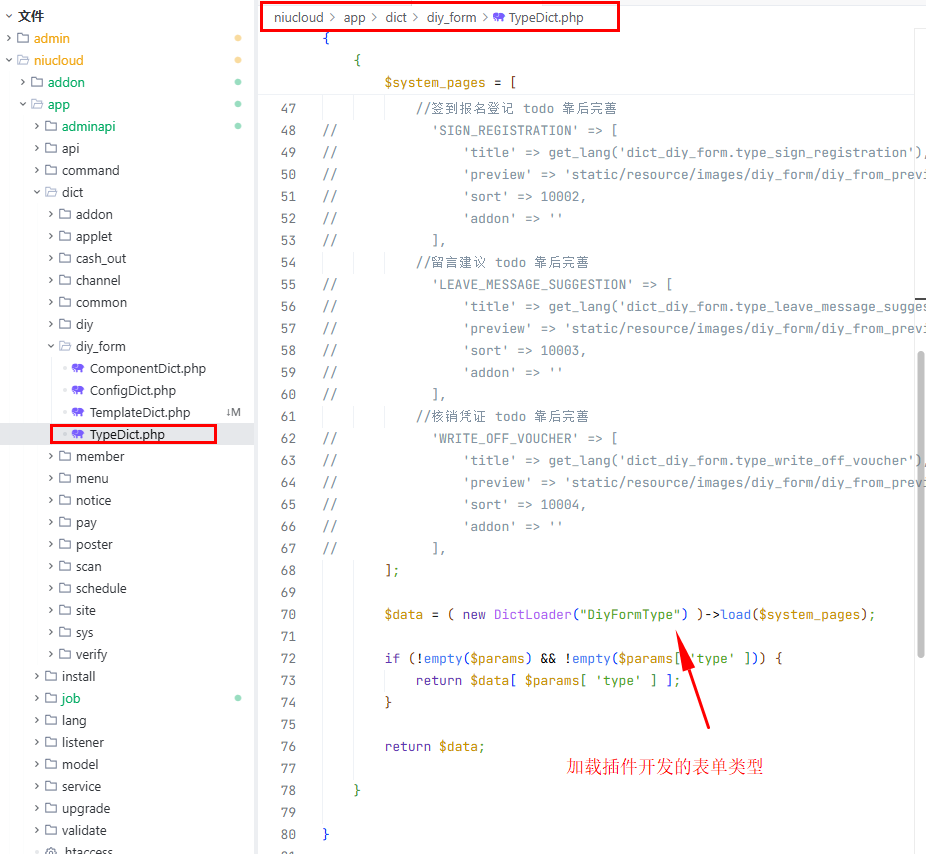Expand the service folder arrow
The image size is (926, 854).
(37, 786)
